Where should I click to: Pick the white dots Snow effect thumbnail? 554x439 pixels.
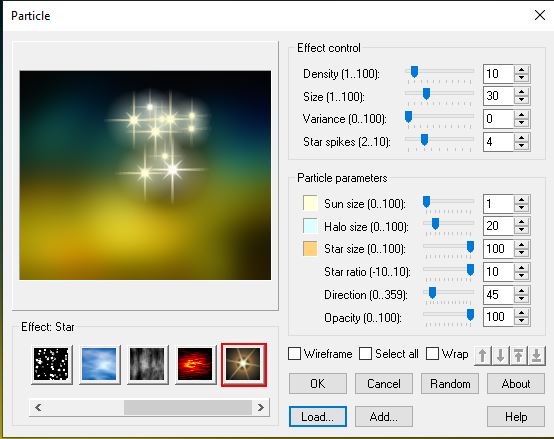51,364
